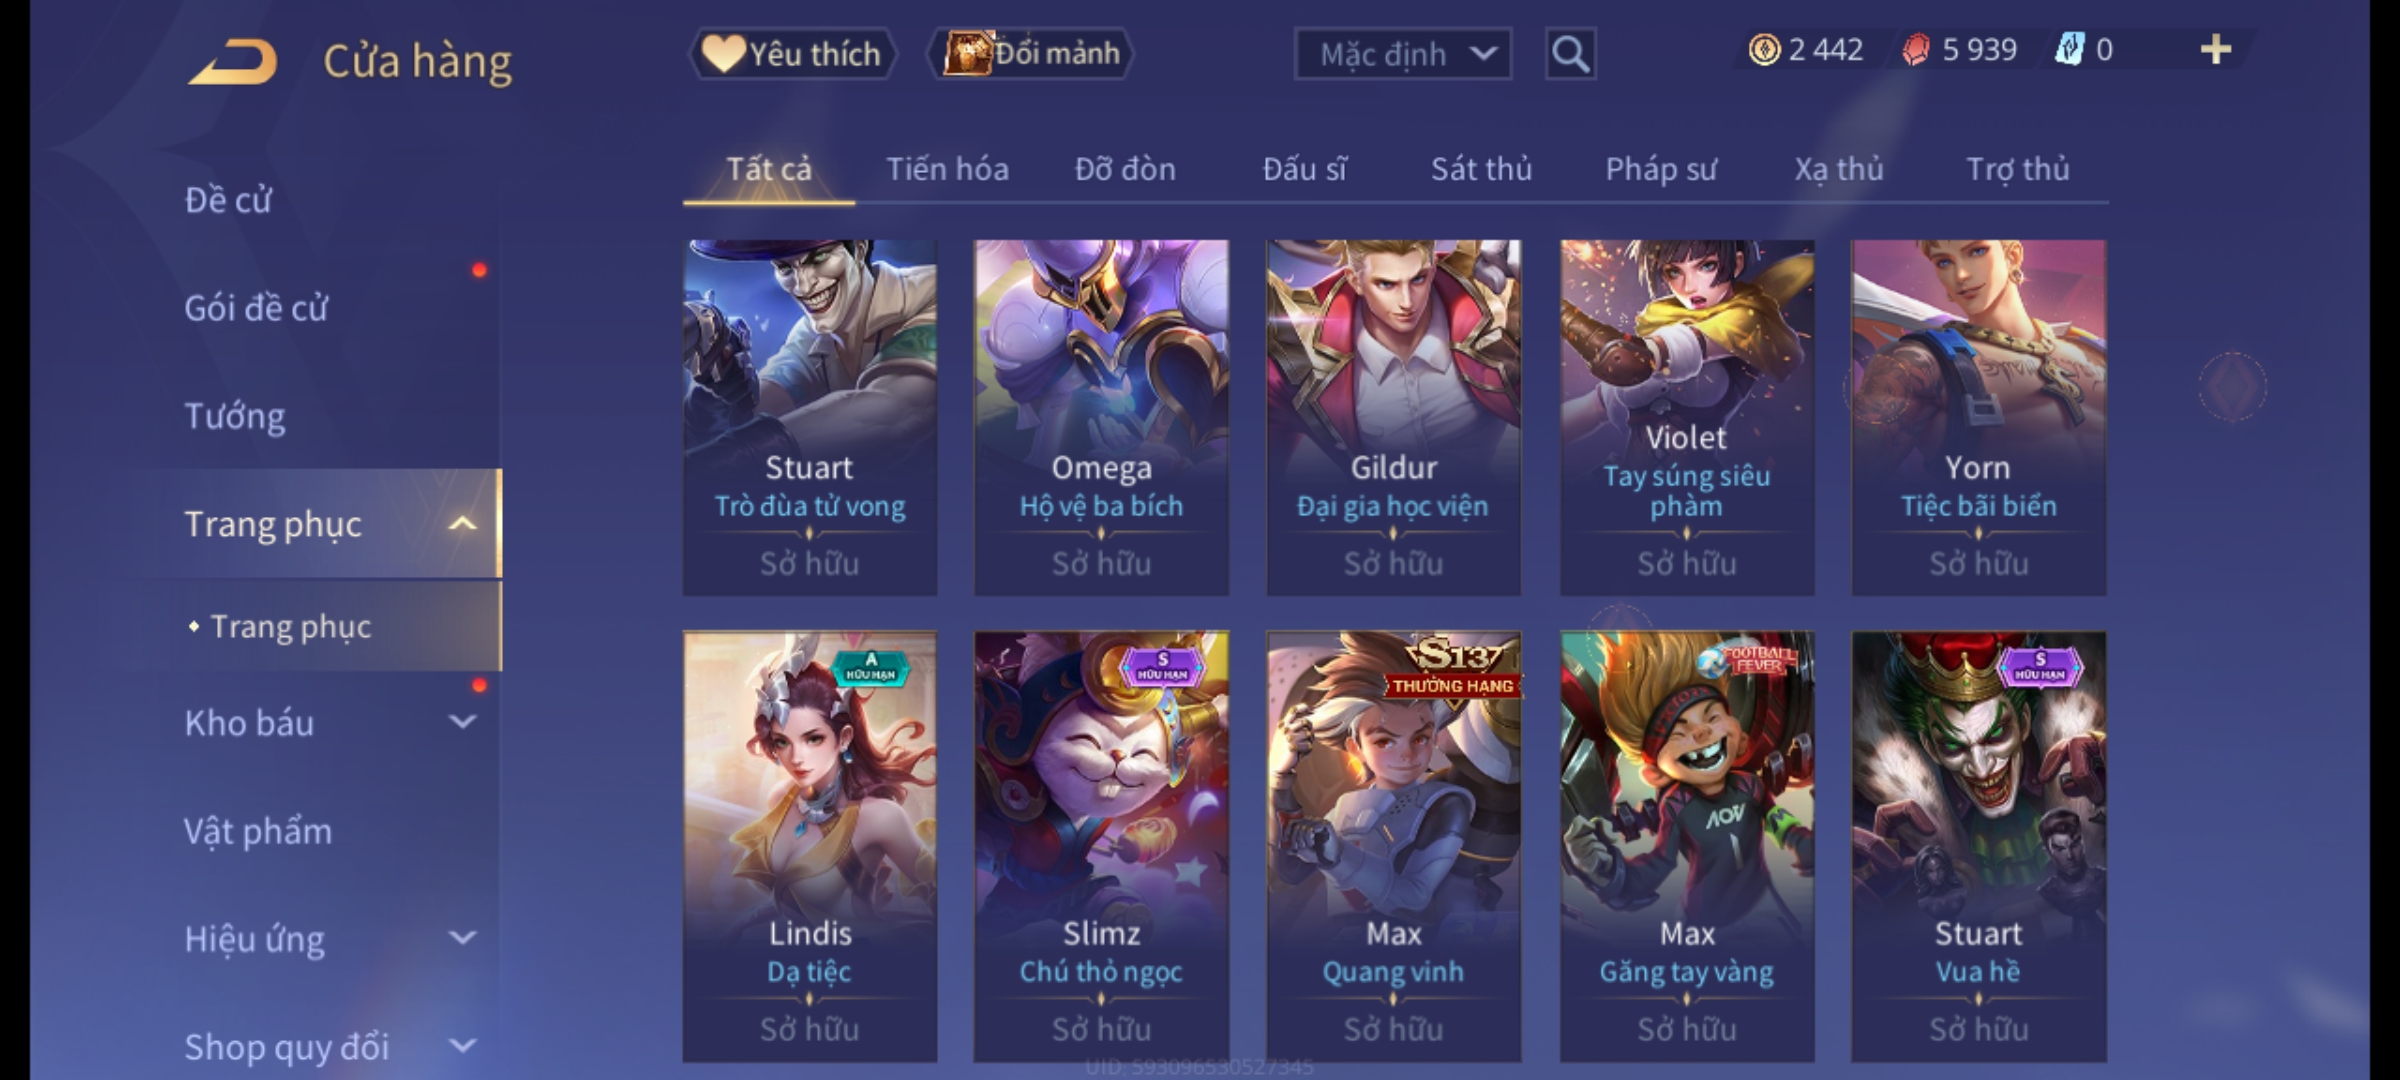Image resolution: width=2400 pixels, height=1080 pixels.
Task: Go to Gói đề cử menu
Action: pyautogui.click(x=256, y=308)
